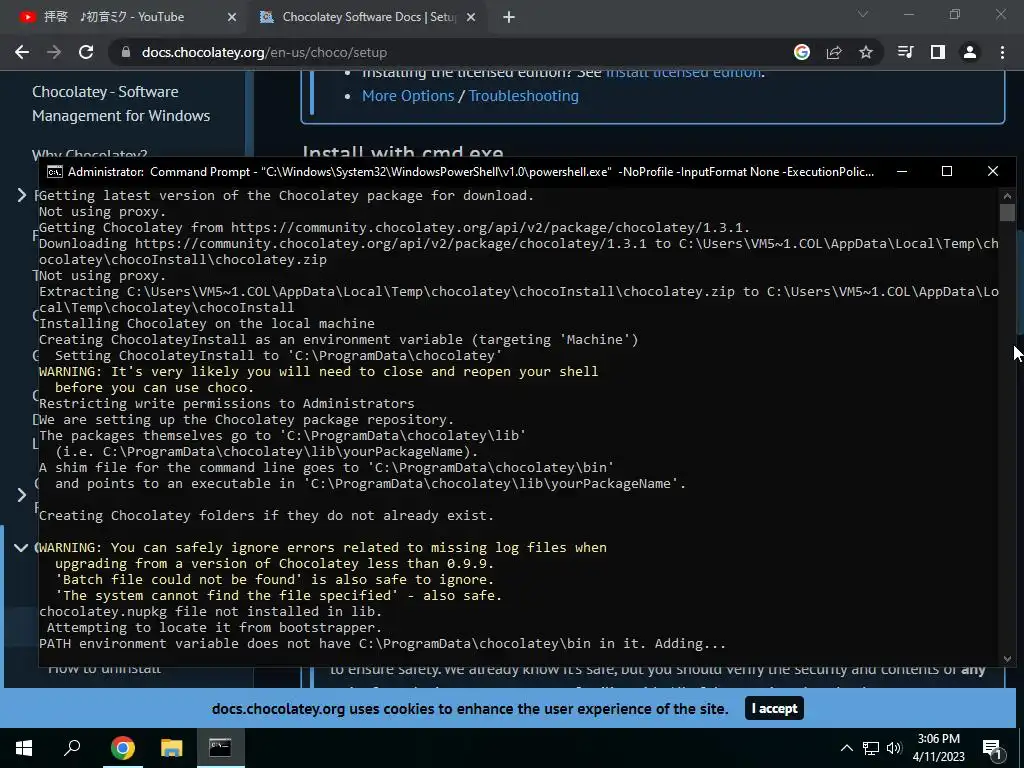Viewport: 1024px width, 768px height.
Task: Click the Command Prompt scrollbar thumb
Action: [x=1007, y=212]
